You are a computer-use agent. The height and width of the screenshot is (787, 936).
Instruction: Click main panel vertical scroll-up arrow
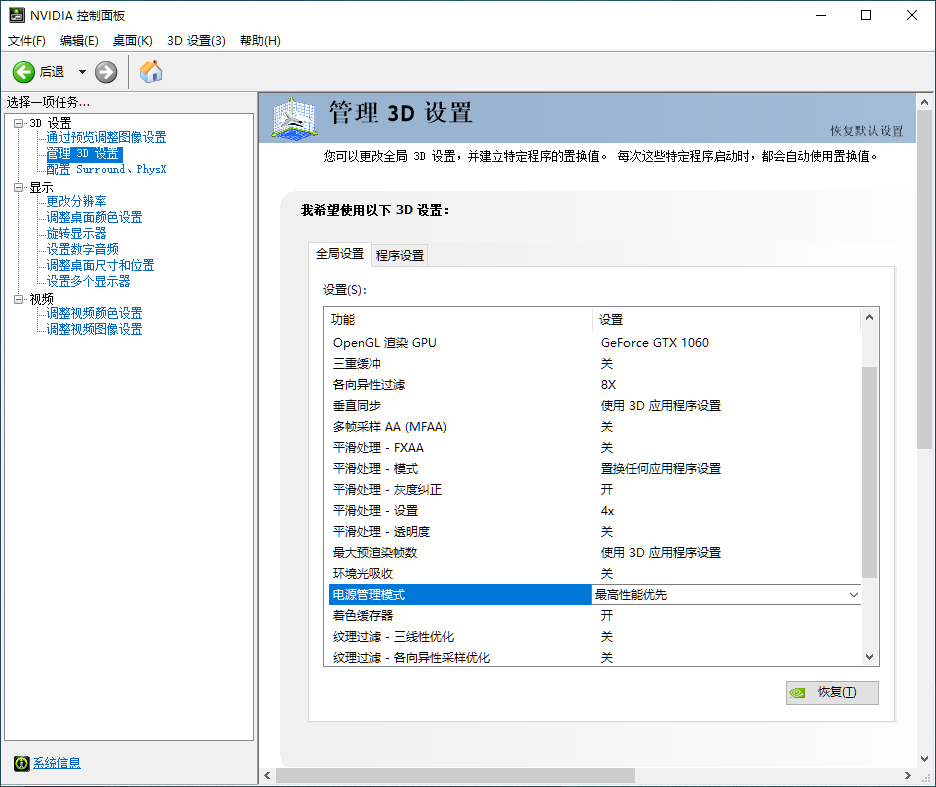pyautogui.click(x=925, y=103)
